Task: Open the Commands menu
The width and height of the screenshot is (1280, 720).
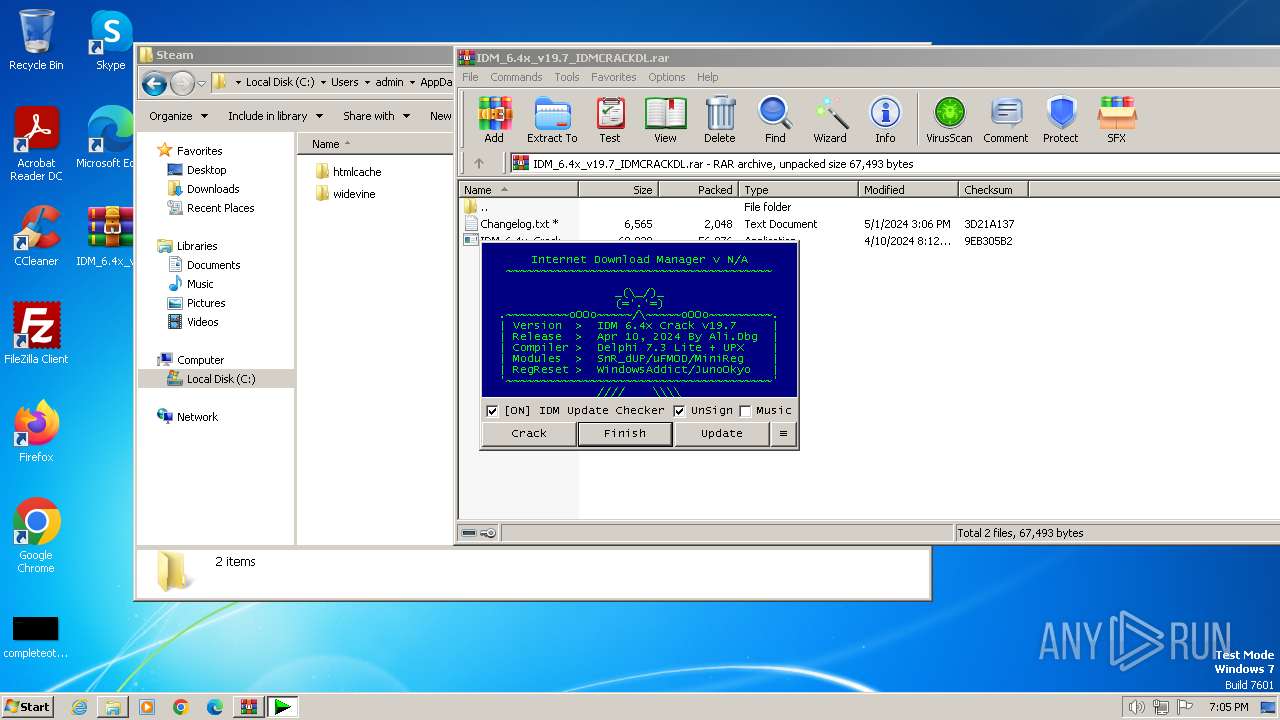Action: tap(516, 77)
